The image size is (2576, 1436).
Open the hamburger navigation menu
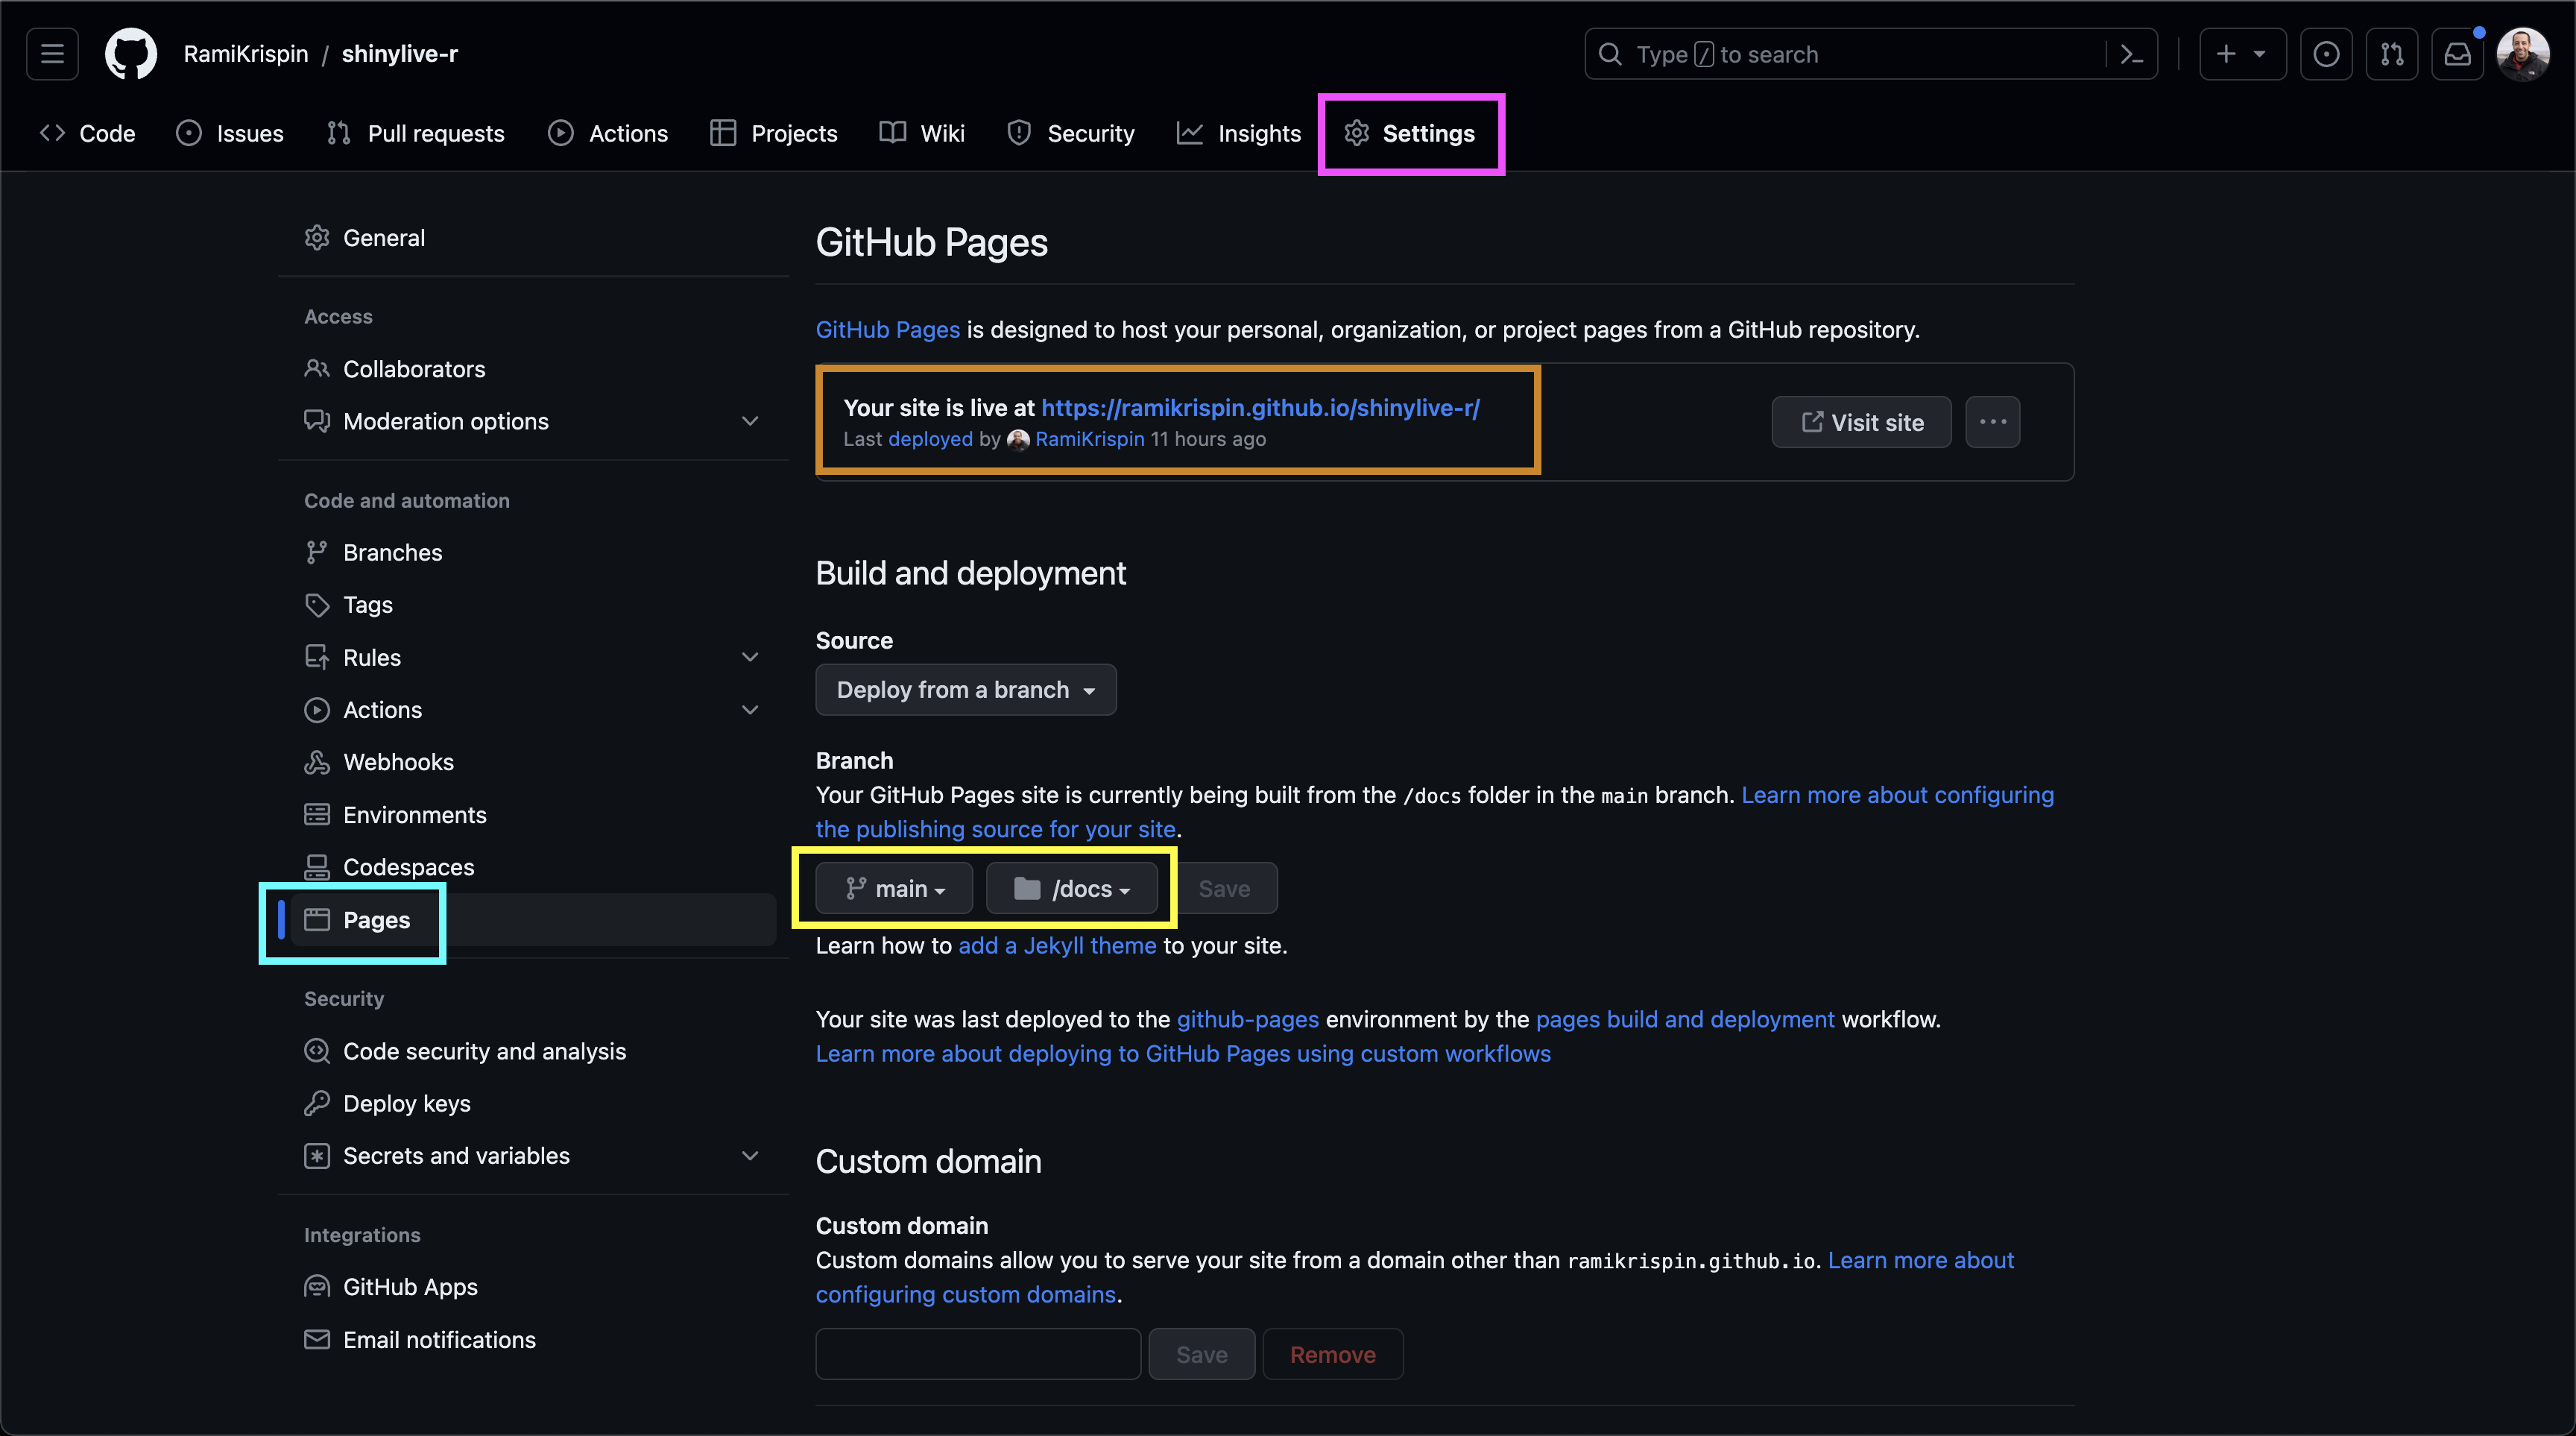pos(52,54)
